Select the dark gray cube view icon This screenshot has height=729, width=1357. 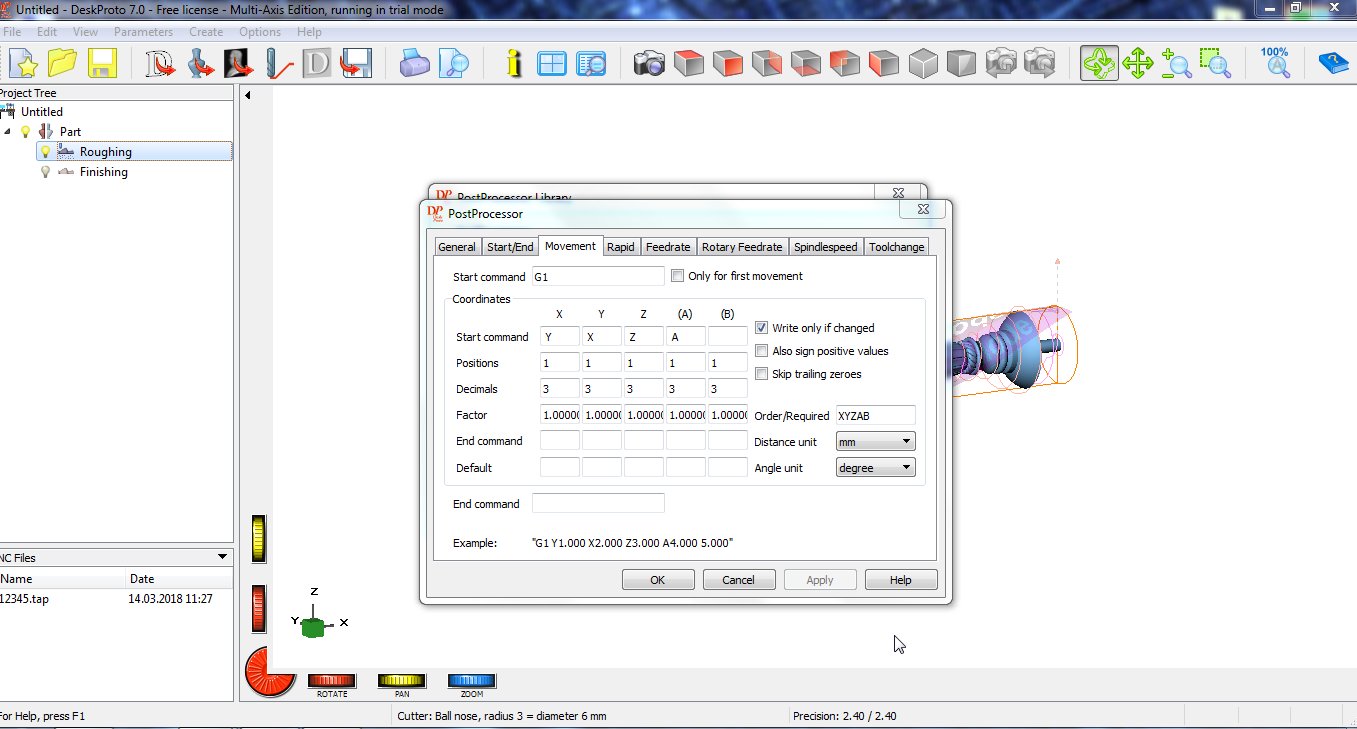pos(962,64)
